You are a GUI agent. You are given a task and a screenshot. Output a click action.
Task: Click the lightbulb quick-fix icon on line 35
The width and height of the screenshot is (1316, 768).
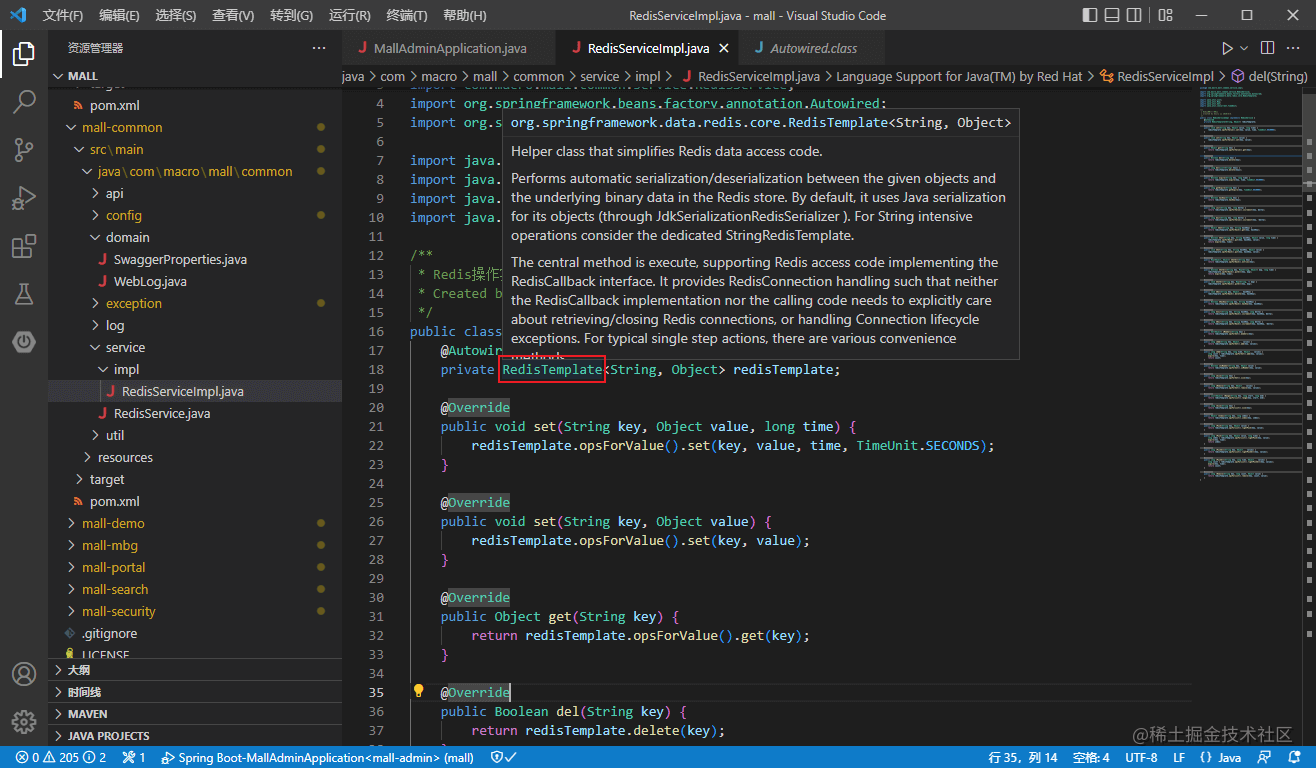419,692
